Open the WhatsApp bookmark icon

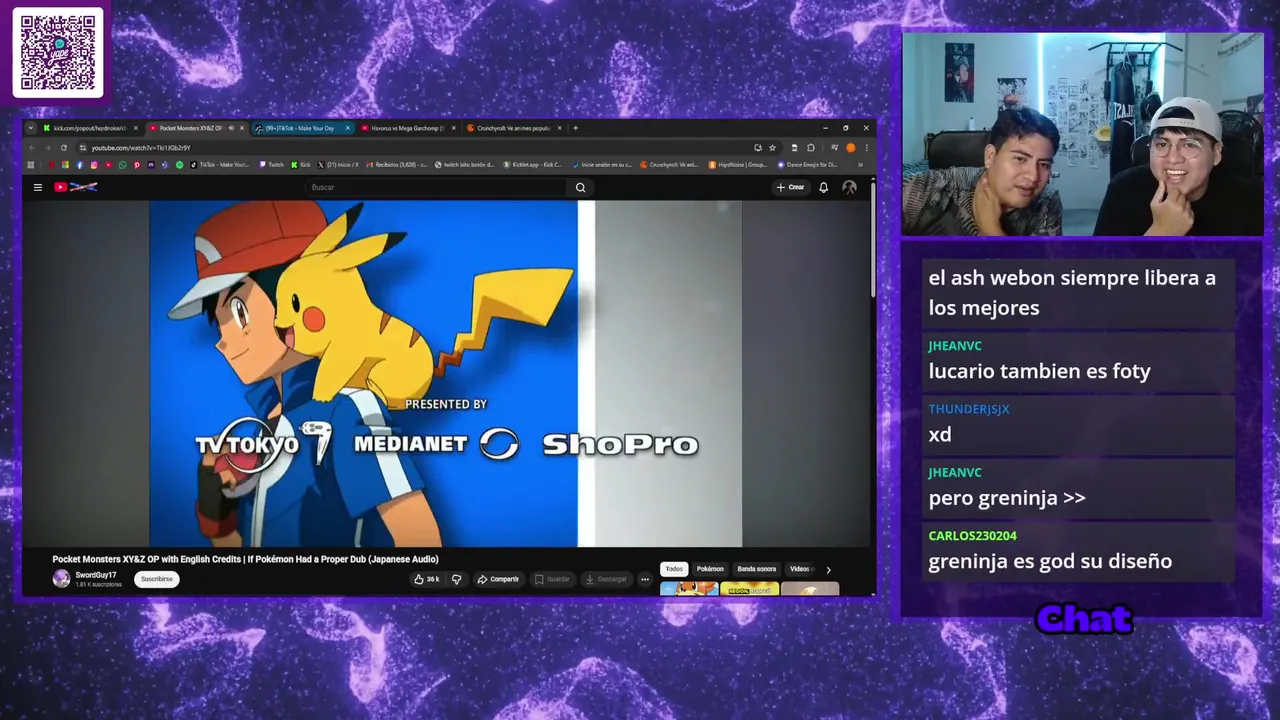122,164
